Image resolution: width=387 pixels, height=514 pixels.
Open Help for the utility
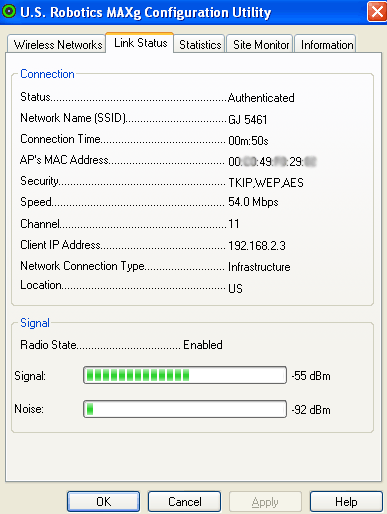click(346, 501)
